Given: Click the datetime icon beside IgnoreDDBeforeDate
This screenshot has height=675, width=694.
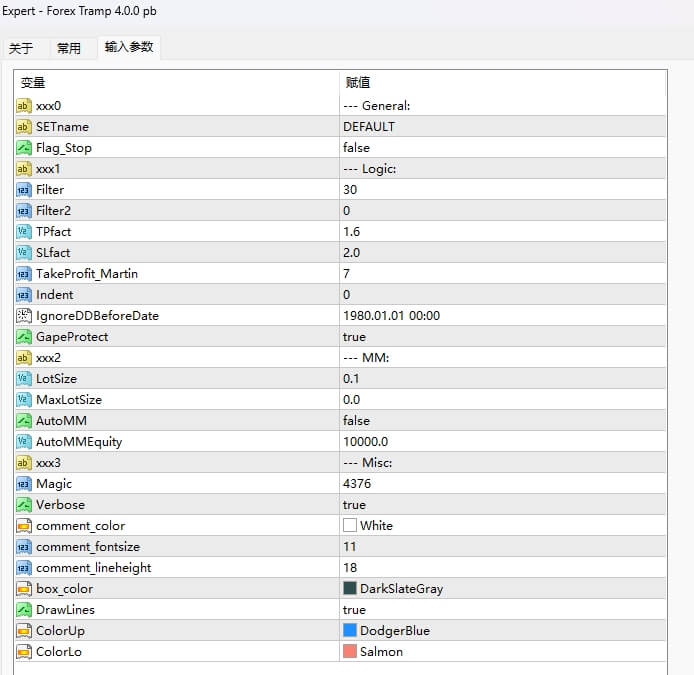Looking at the screenshot, I should tap(24, 316).
